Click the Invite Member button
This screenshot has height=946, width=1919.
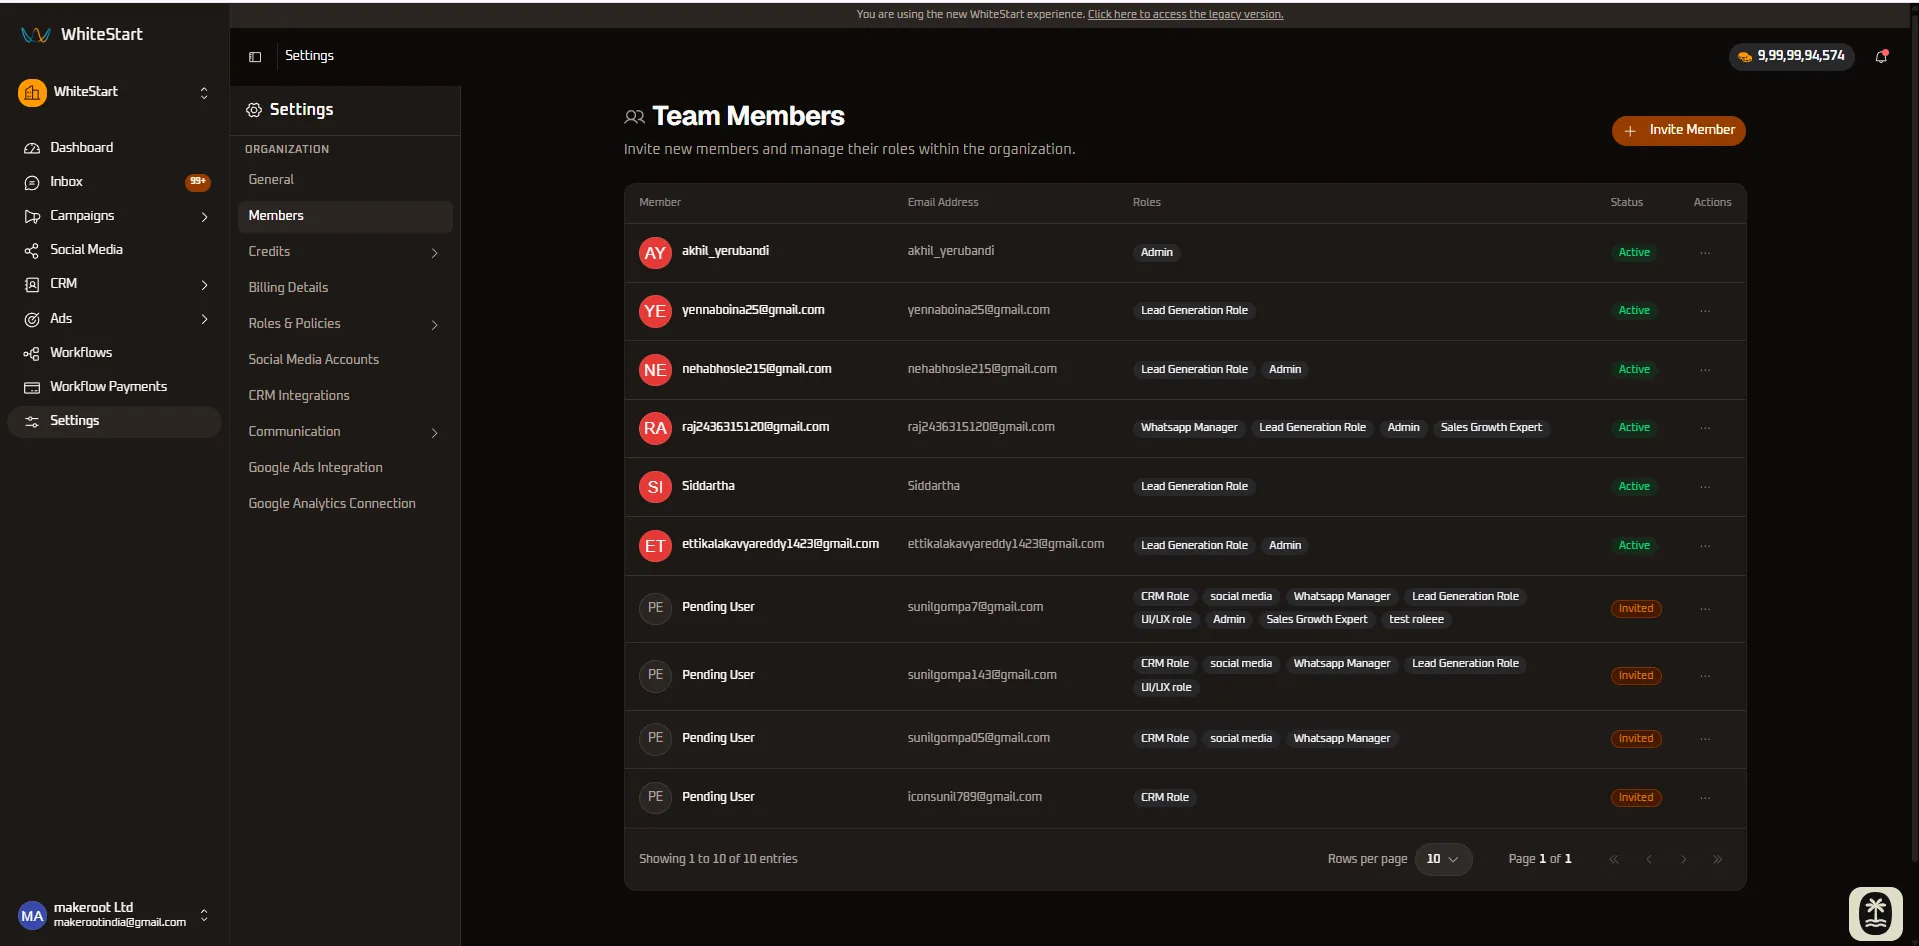coord(1678,131)
